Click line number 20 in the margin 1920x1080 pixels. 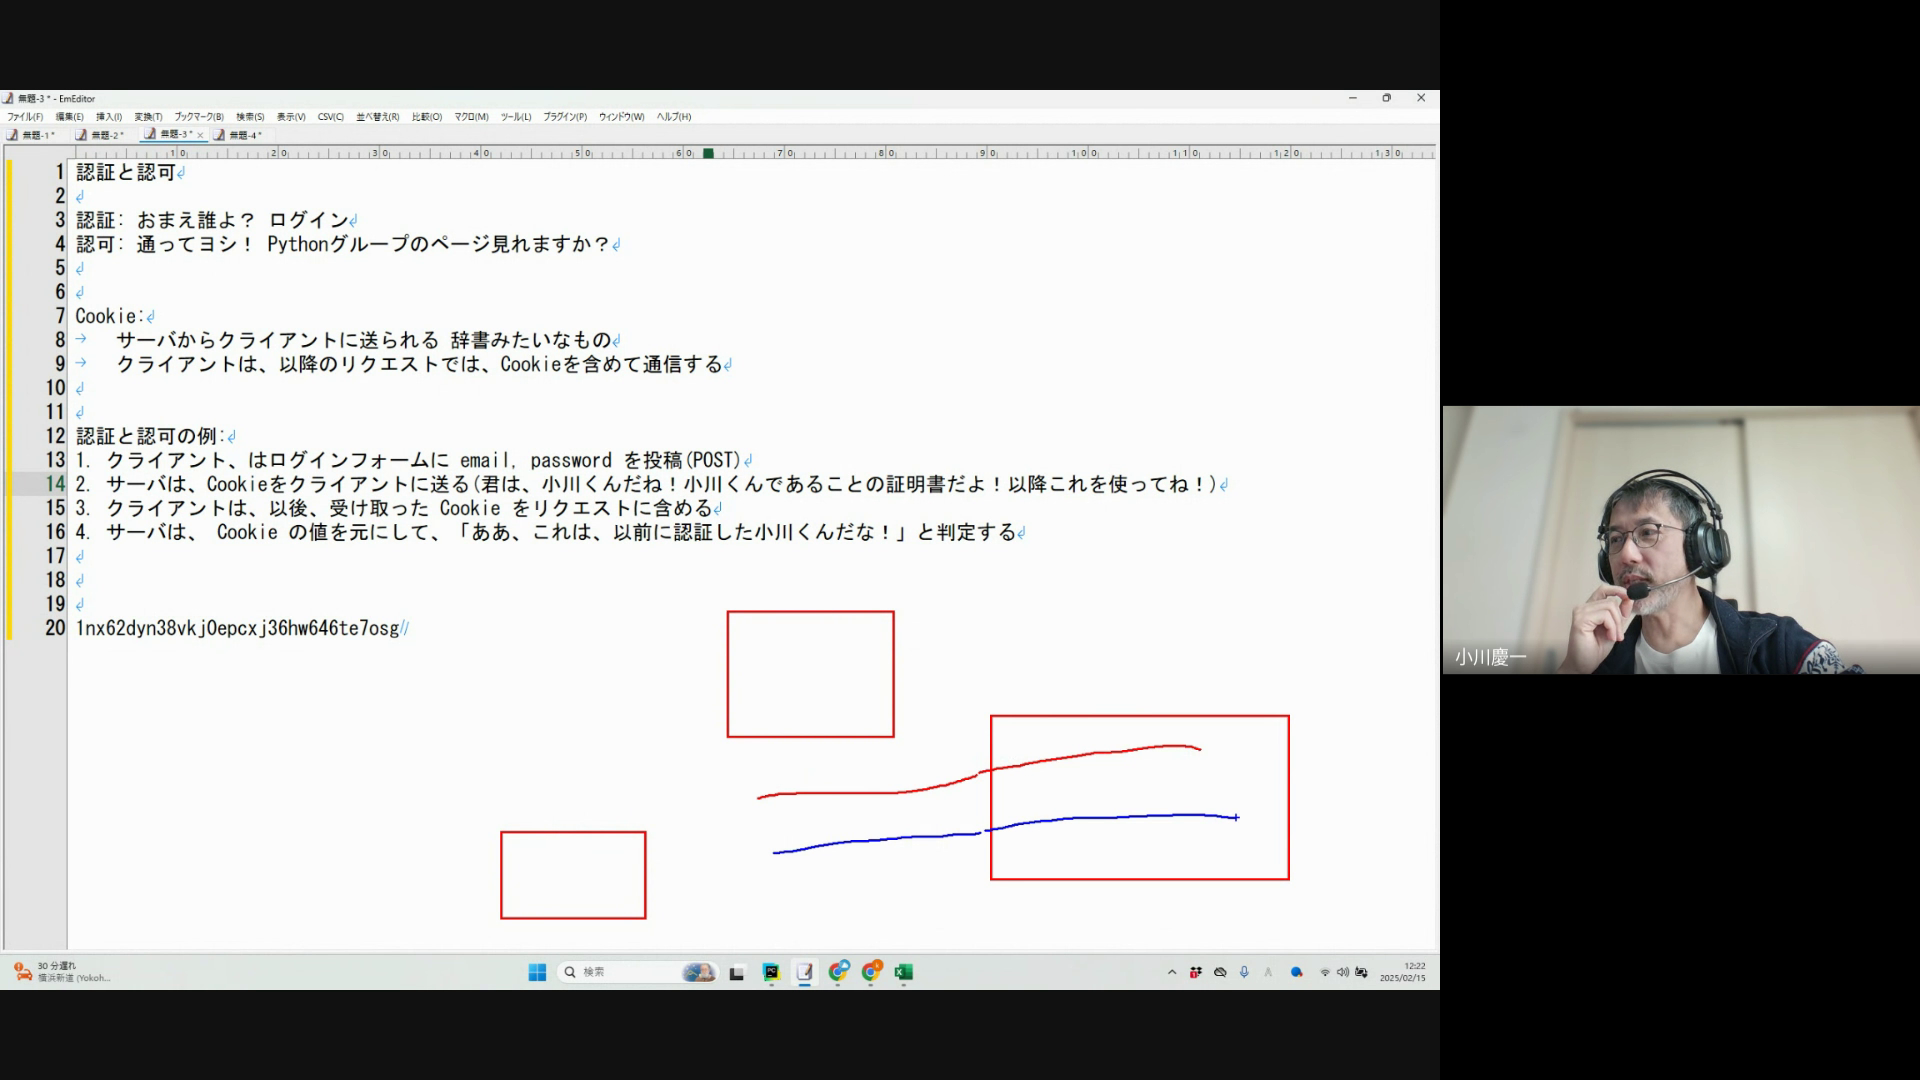pyautogui.click(x=55, y=628)
